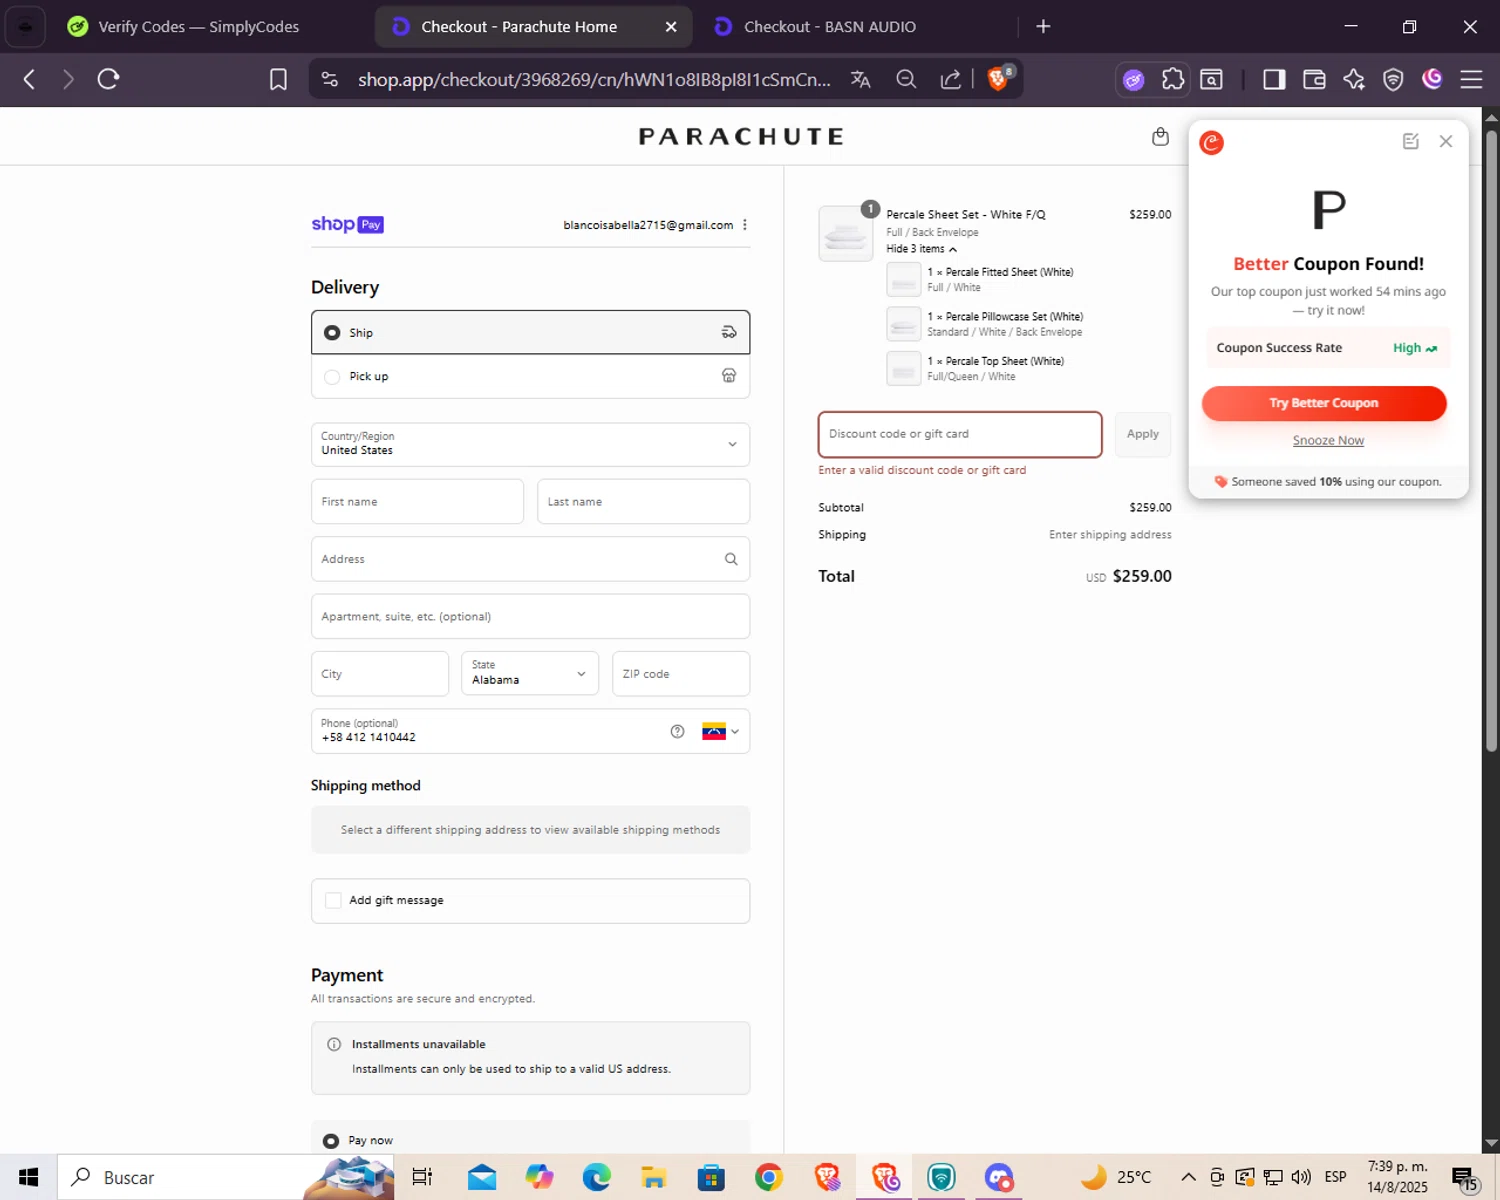Select the Pick up delivery option
Screen dimensions: 1500x1200
tap(530, 376)
